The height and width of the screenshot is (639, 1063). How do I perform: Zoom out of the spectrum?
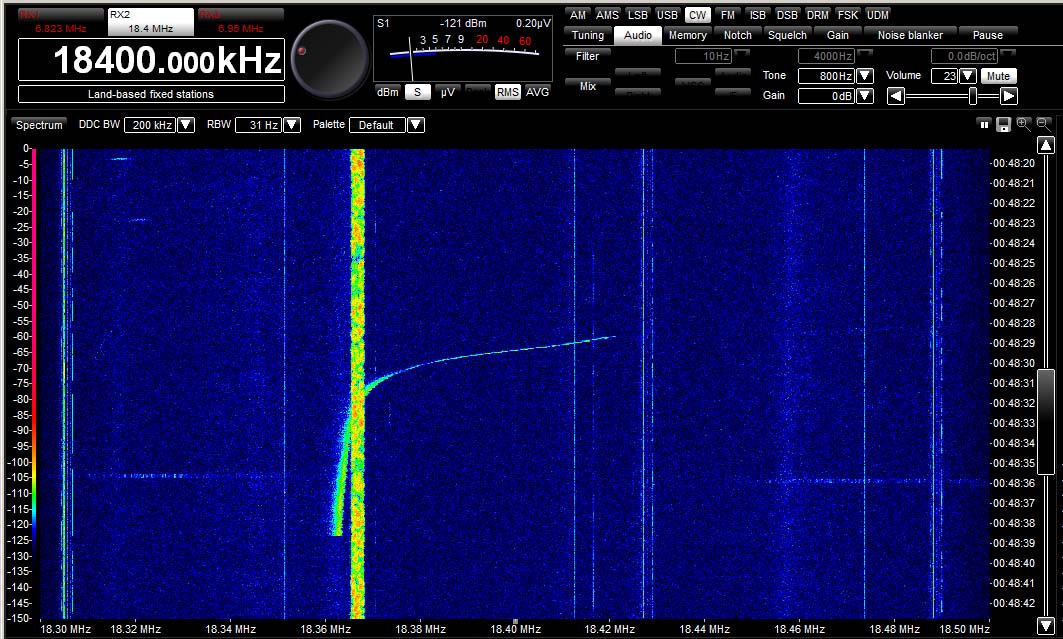tap(1044, 124)
